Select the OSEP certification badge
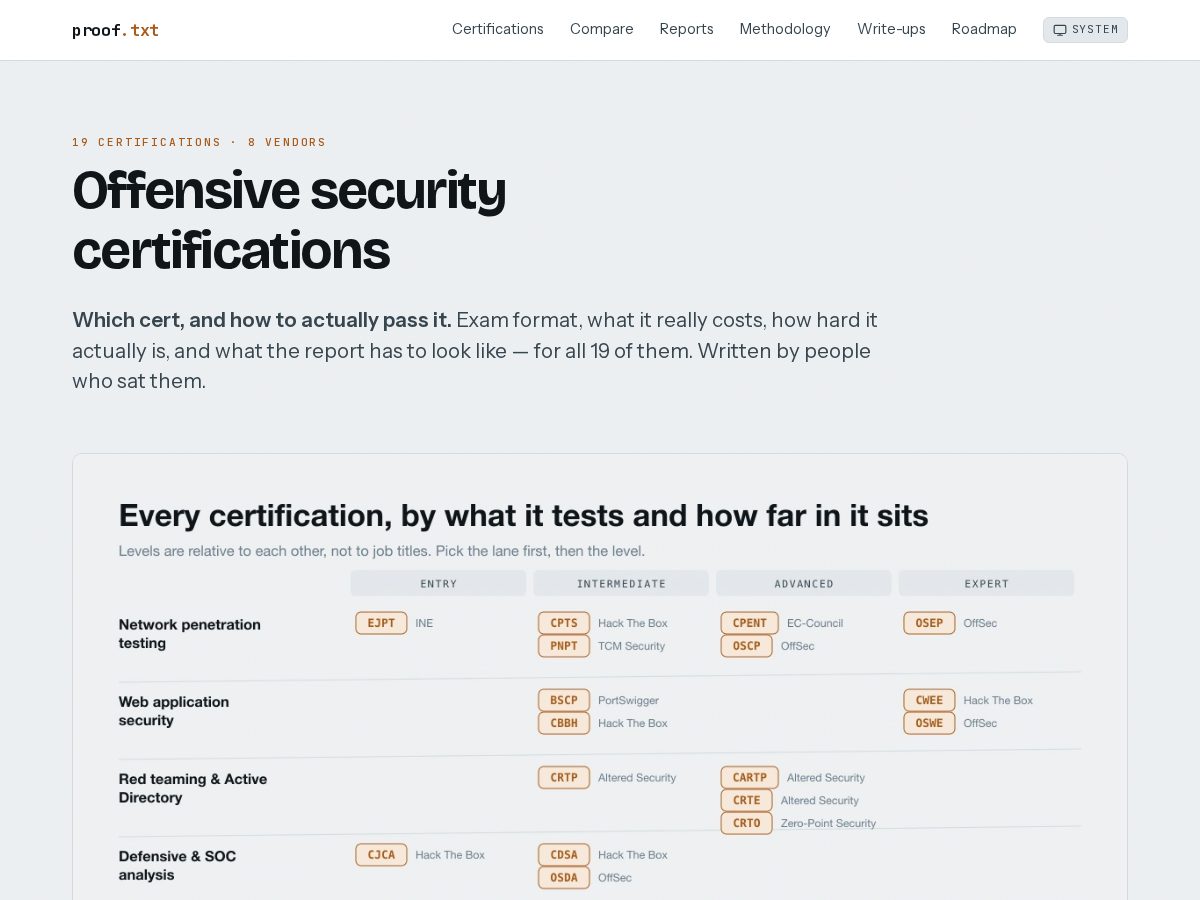 coord(929,623)
